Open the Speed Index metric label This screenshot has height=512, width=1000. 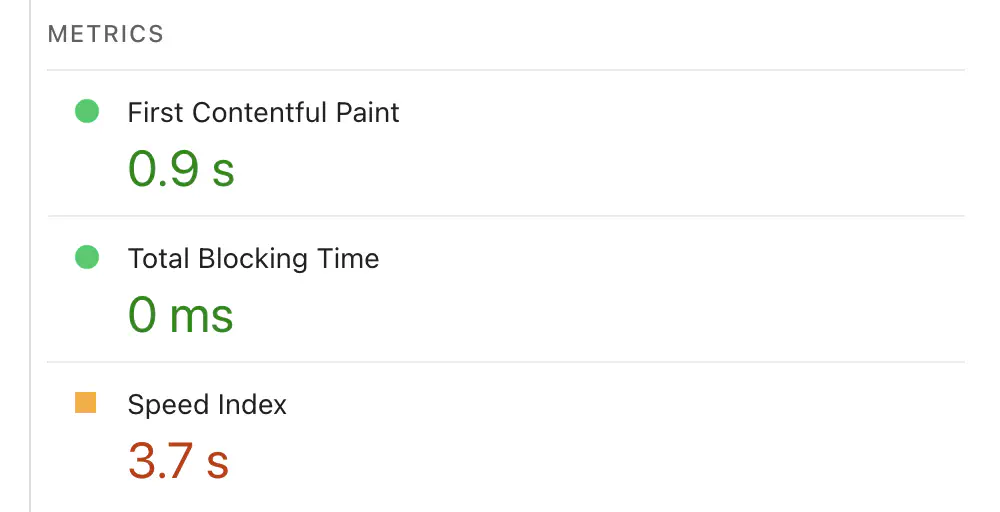tap(207, 404)
